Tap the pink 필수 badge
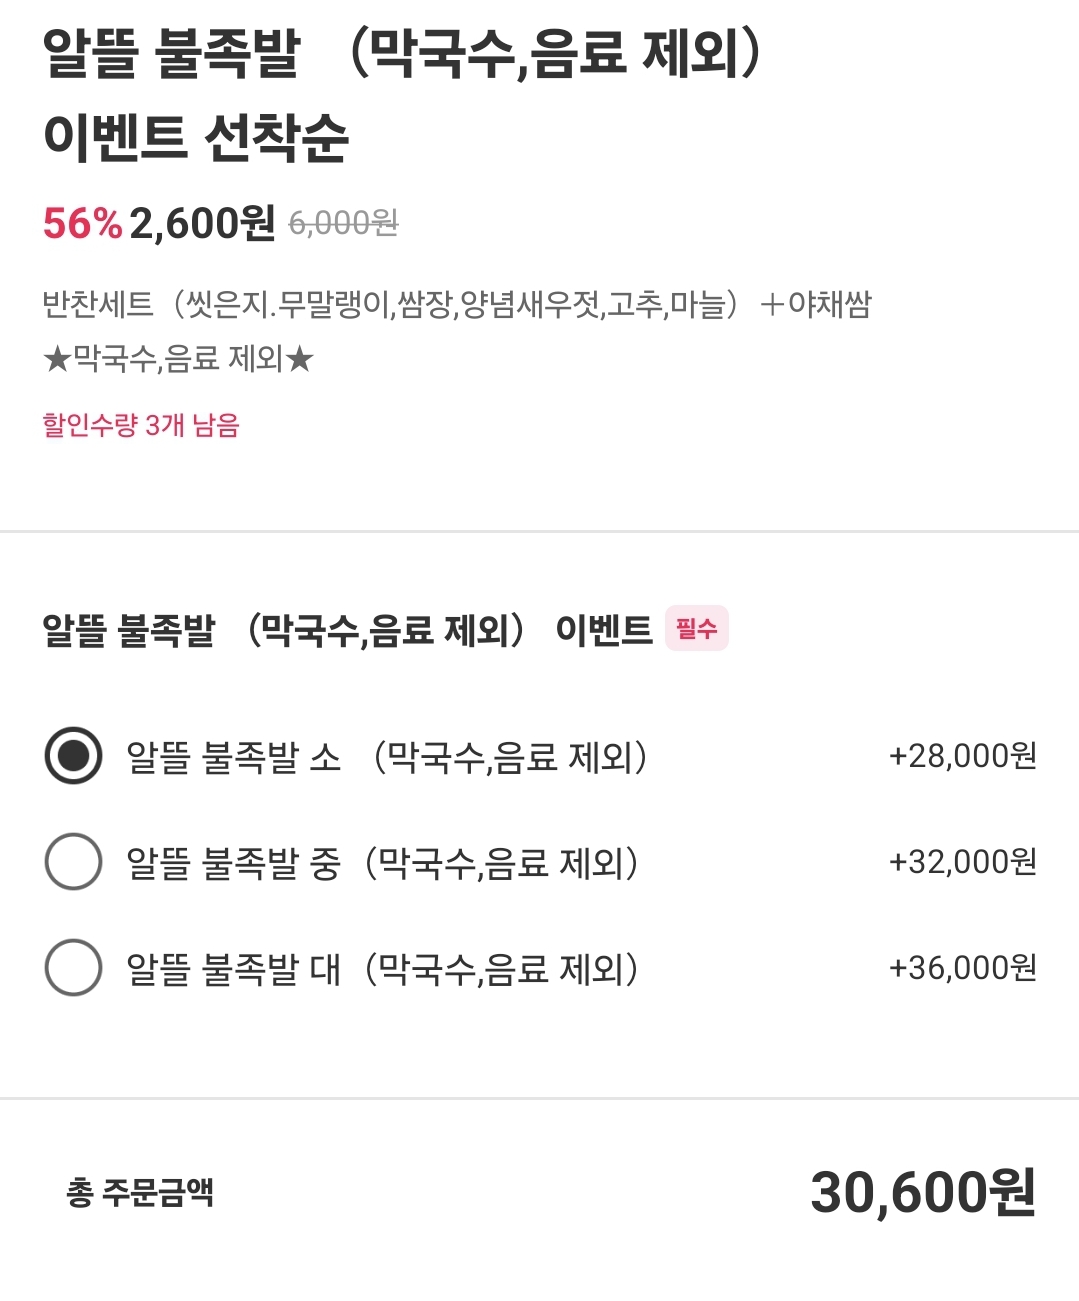 (x=697, y=628)
